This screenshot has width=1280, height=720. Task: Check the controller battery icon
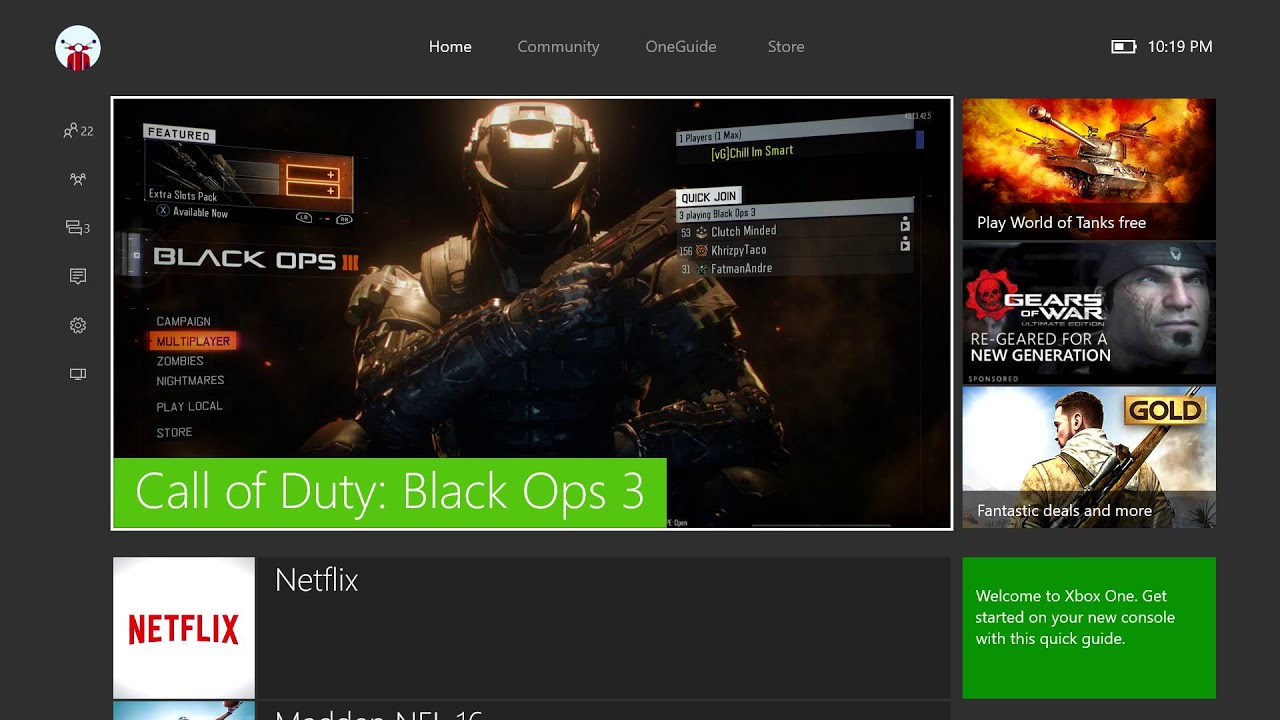1124,47
